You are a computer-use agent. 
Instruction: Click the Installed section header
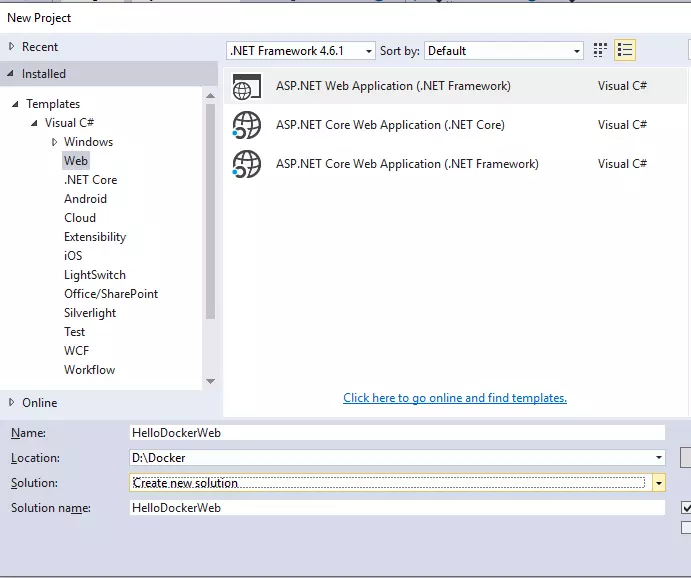point(109,74)
